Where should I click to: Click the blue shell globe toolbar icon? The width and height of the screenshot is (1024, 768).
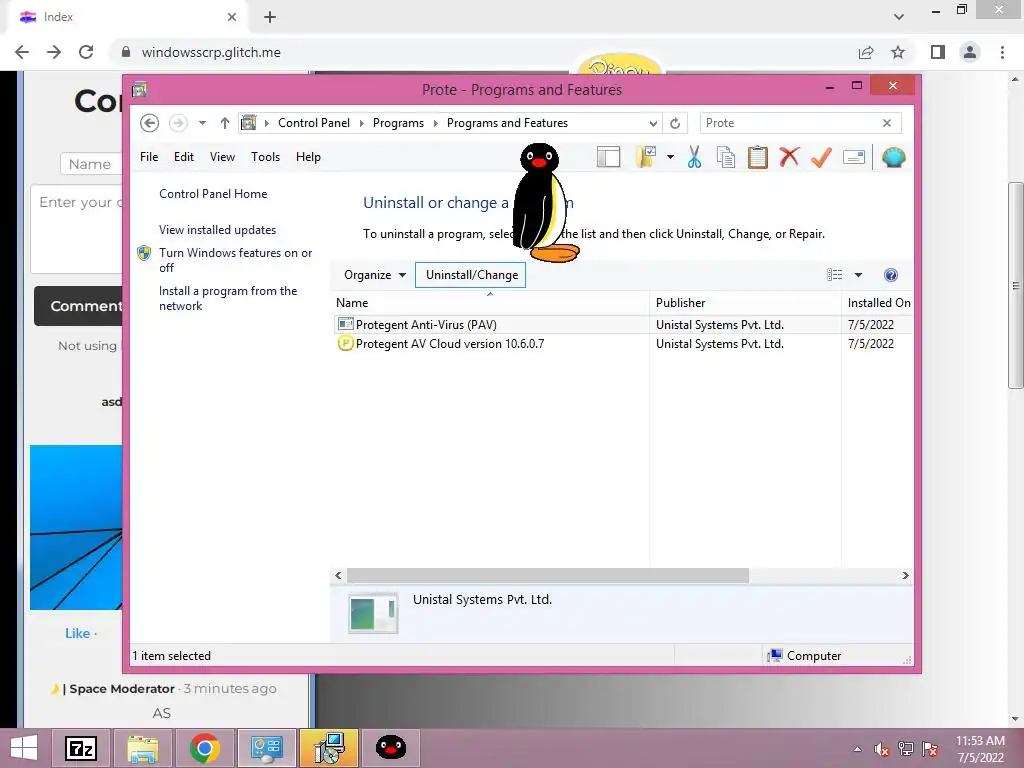893,157
